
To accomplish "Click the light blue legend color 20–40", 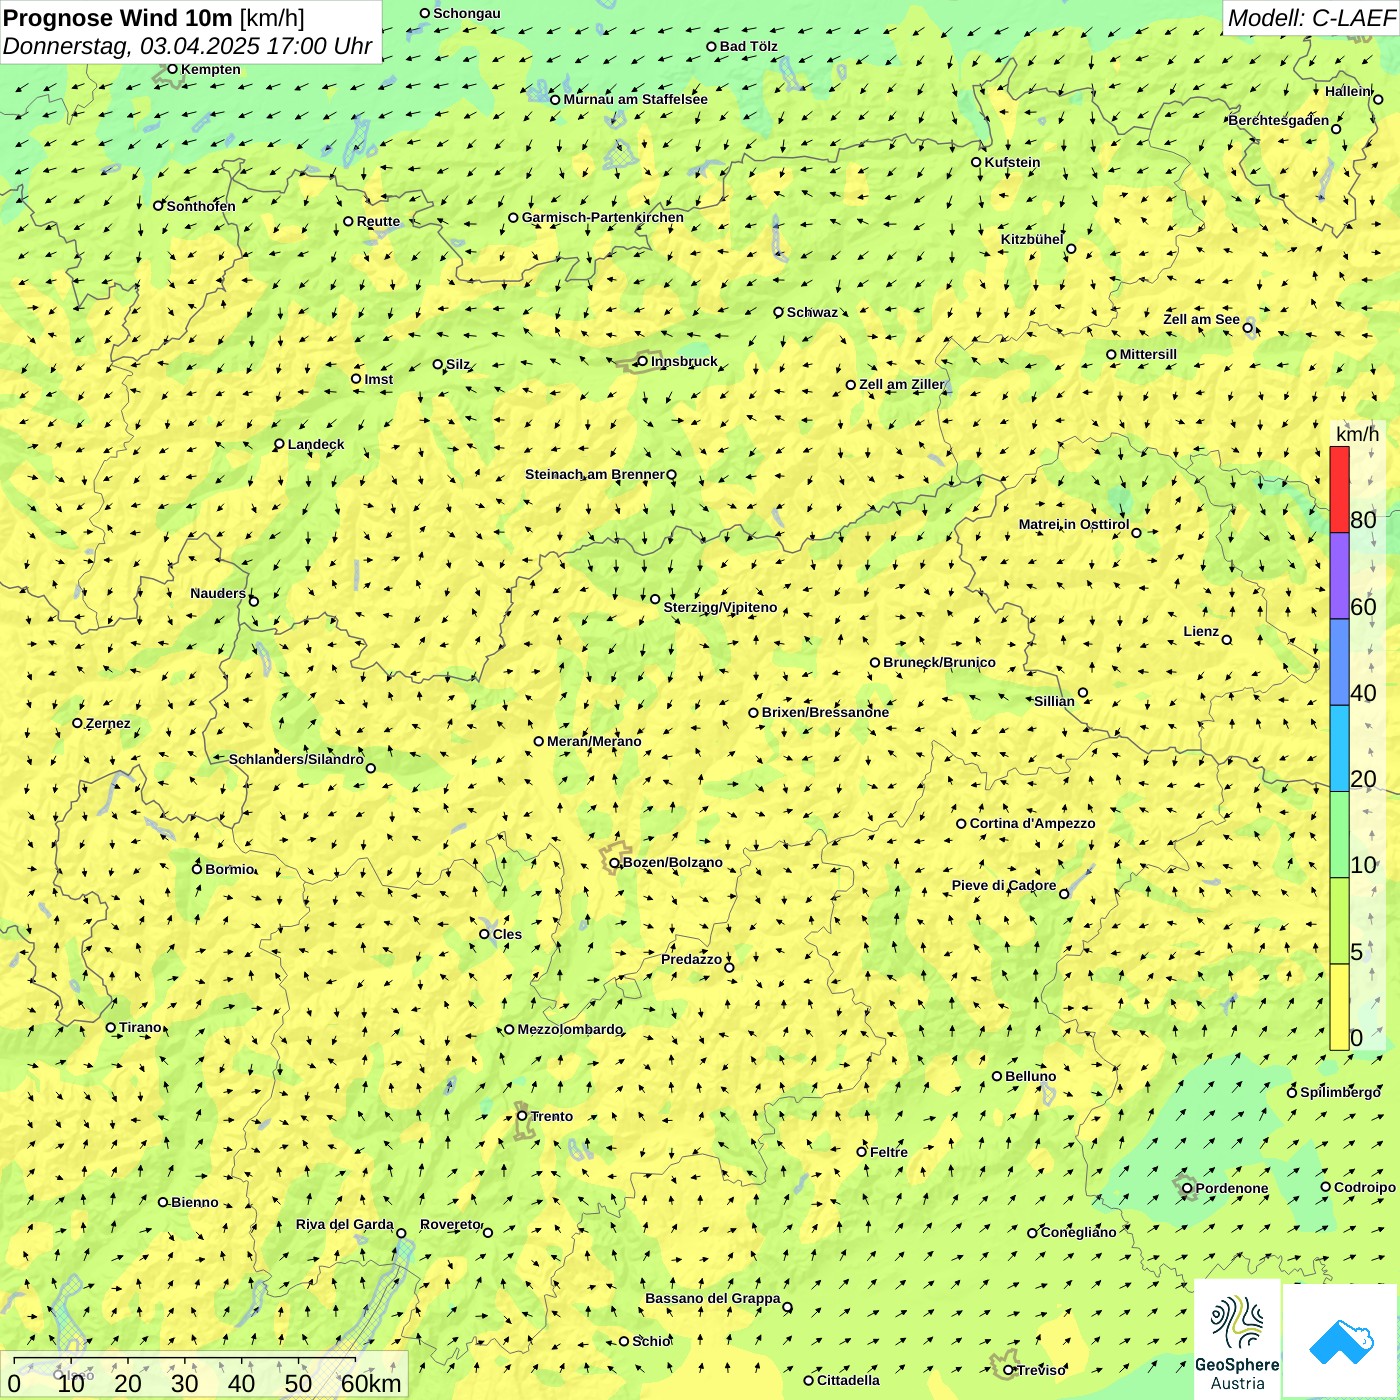I will pos(1339,749).
